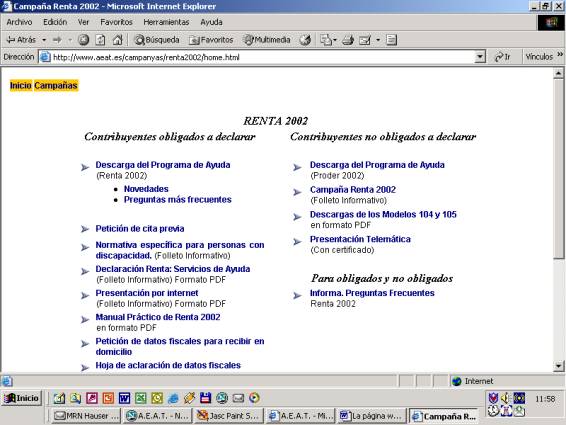
Task: Click the page scrollbar down arrow
Action: tap(558, 366)
